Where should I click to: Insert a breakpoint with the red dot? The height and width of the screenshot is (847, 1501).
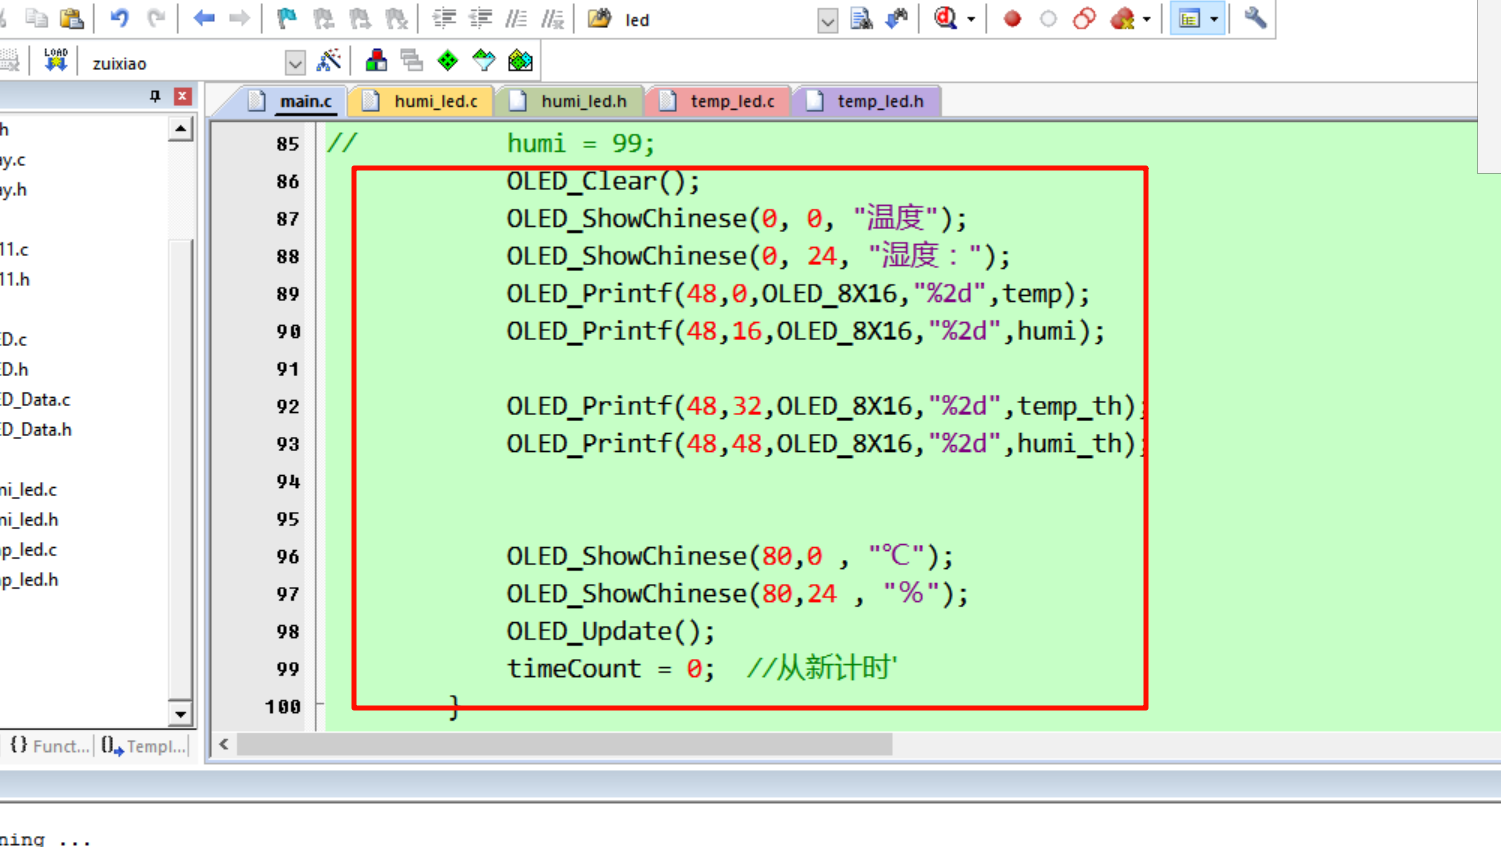coord(1012,18)
